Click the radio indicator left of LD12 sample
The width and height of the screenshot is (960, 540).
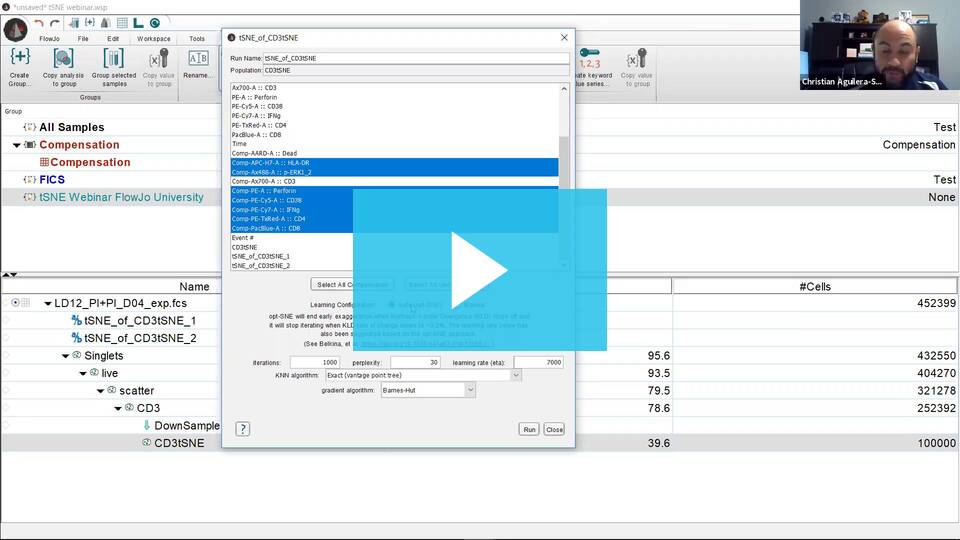coord(15,302)
